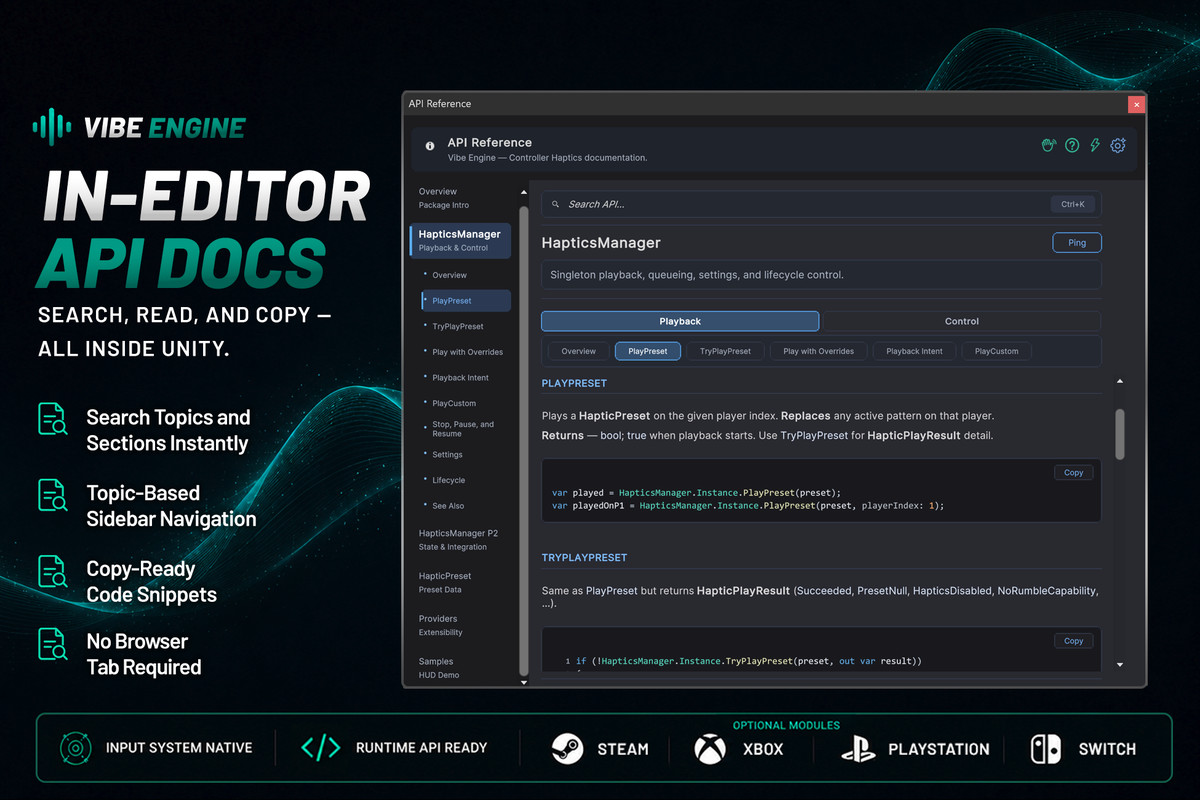The image size is (1200, 800).
Task: Click sidebar scrollbar up arrow
Action: point(523,192)
